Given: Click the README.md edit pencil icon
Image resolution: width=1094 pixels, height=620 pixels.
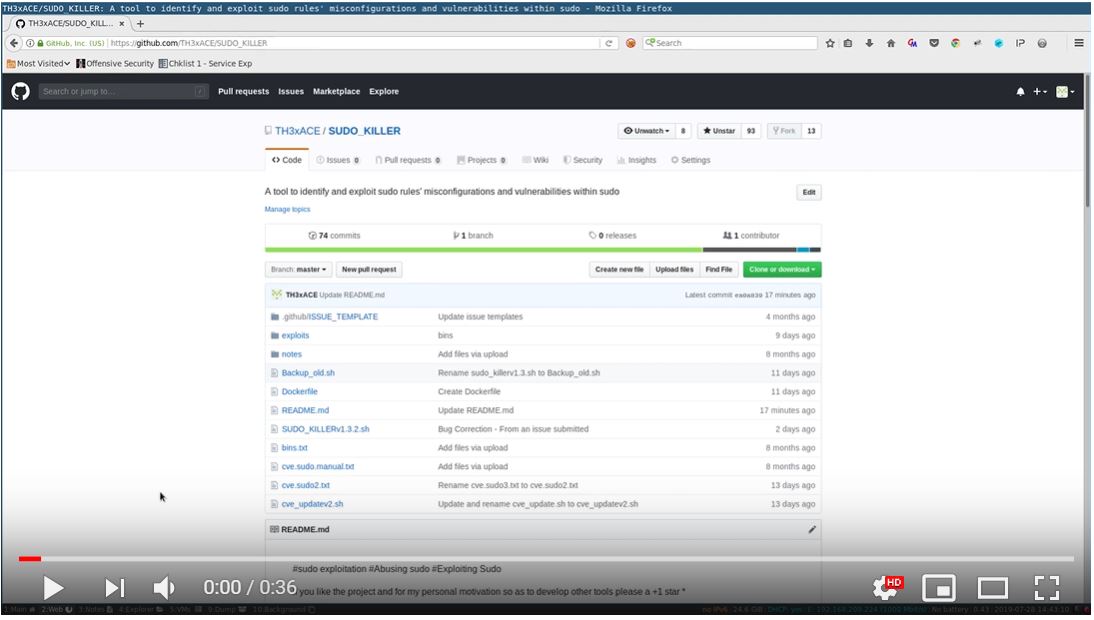Looking at the screenshot, I should [811, 529].
